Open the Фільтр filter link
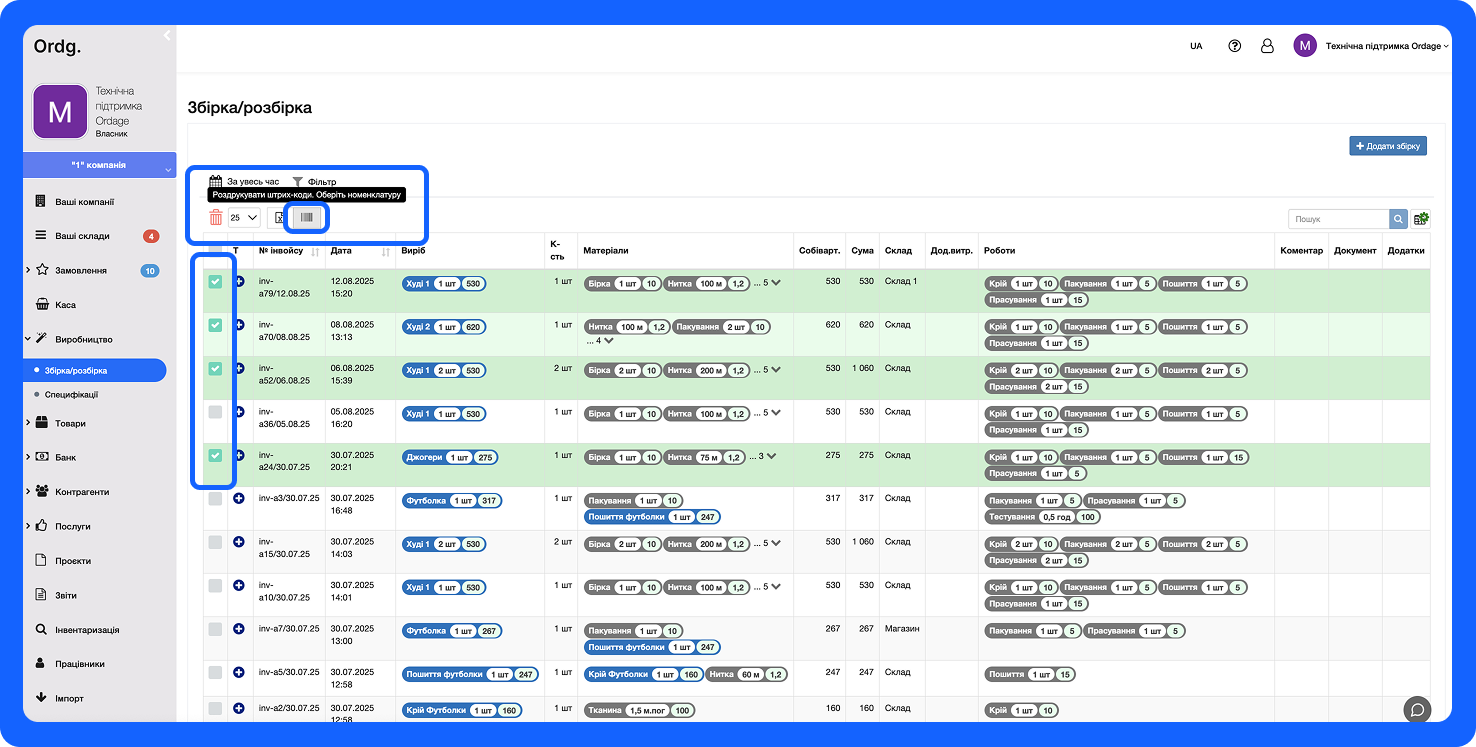The width and height of the screenshot is (1476, 747). tap(314, 182)
